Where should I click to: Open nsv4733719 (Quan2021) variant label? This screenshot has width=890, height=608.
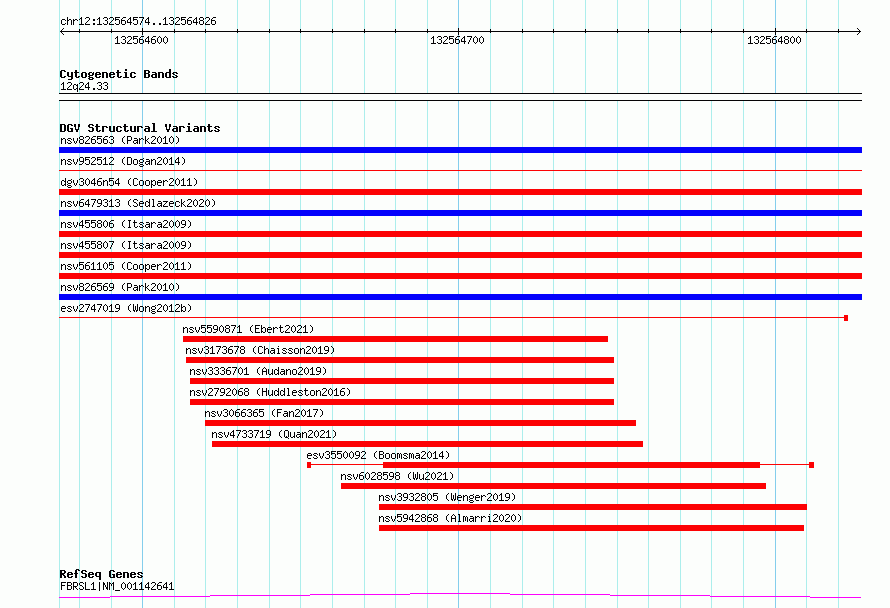pyautogui.click(x=274, y=434)
